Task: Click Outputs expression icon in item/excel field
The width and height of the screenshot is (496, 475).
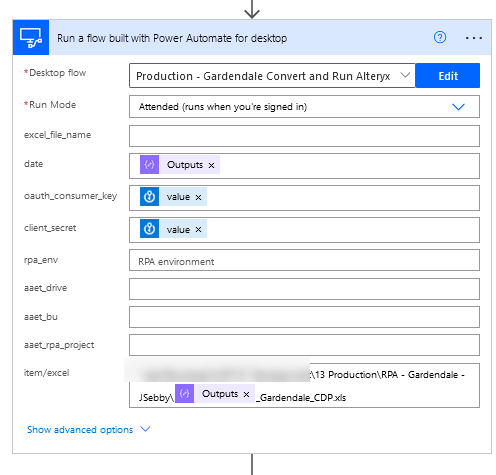Action: [184, 394]
